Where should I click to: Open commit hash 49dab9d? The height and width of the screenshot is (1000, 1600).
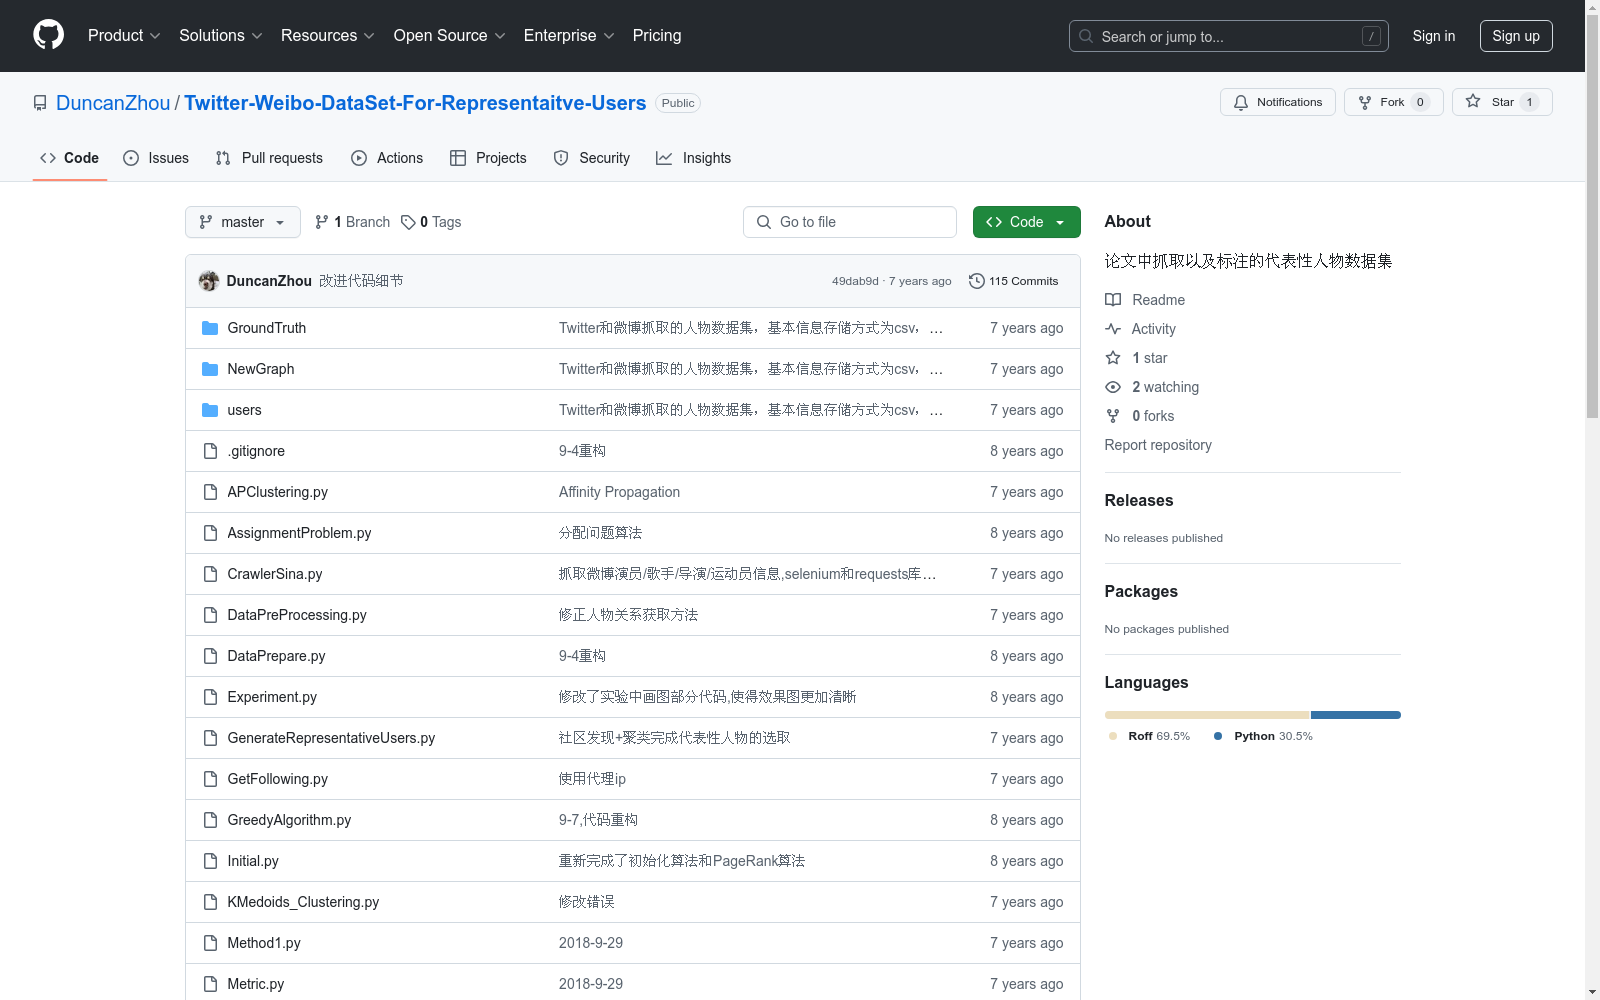pos(855,281)
